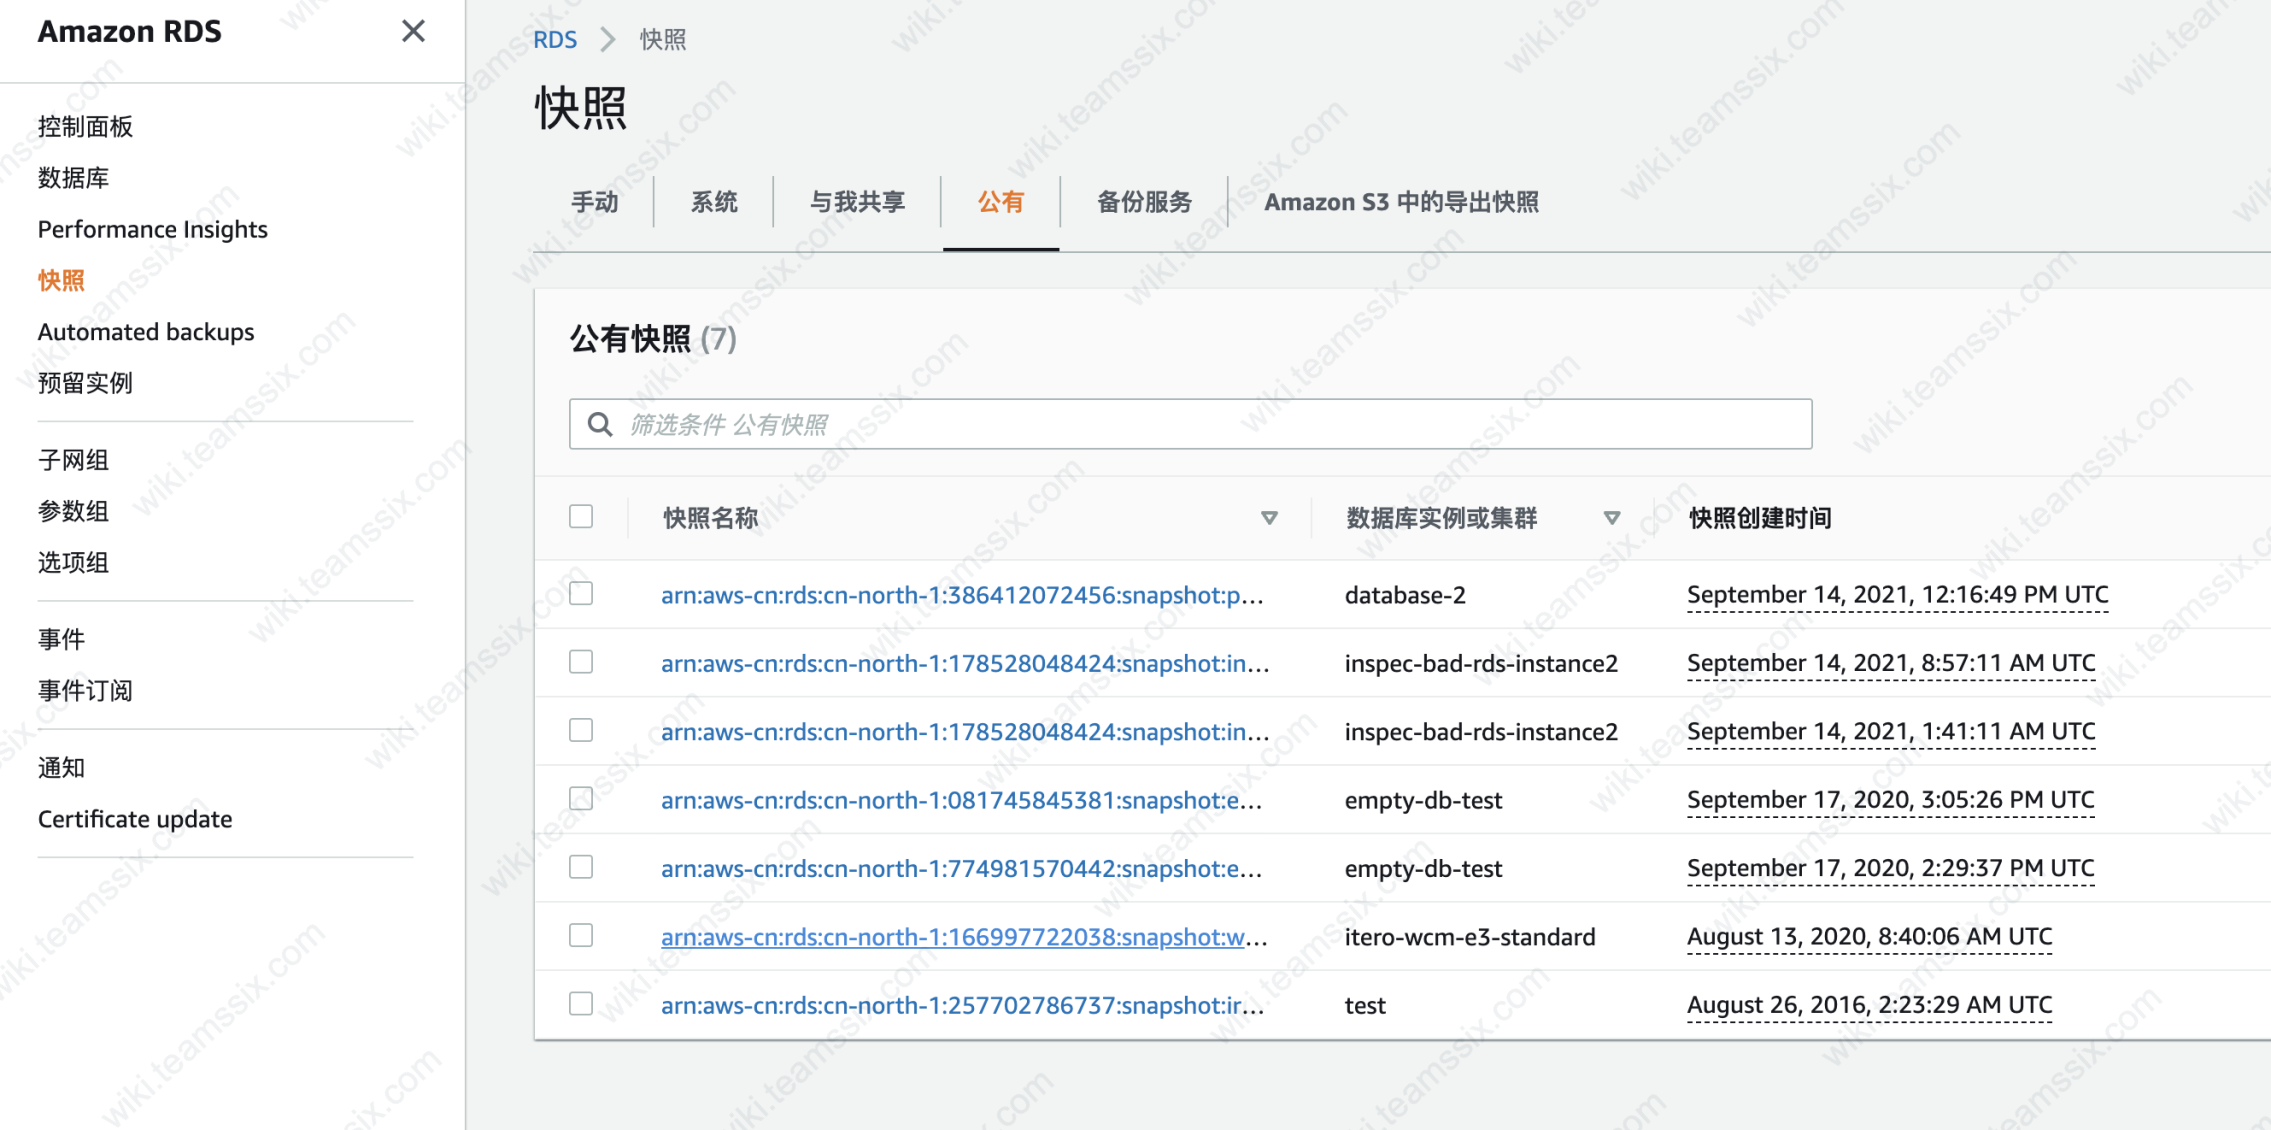The width and height of the screenshot is (2271, 1130).
Task: Click the breadcrumb chevron after RDS
Action: click(x=608, y=40)
